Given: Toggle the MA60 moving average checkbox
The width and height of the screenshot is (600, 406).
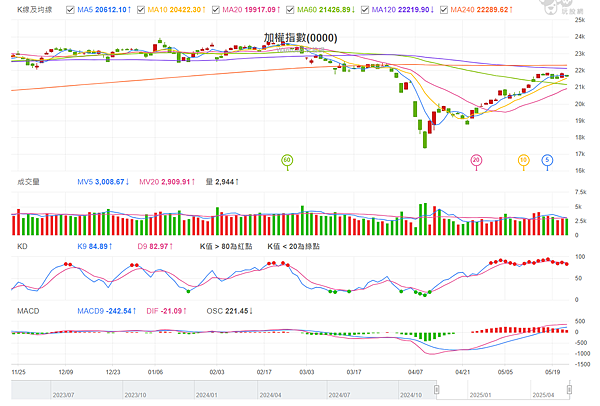Looking at the screenshot, I should [290, 10].
